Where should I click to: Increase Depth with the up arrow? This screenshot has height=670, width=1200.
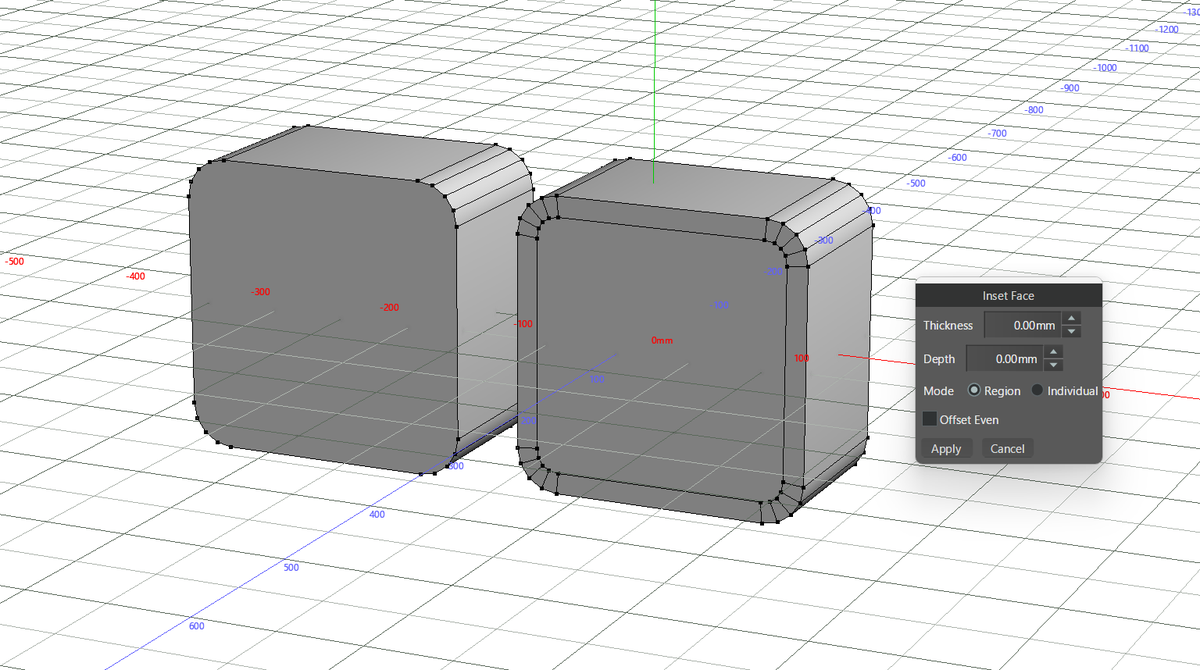click(1053, 352)
